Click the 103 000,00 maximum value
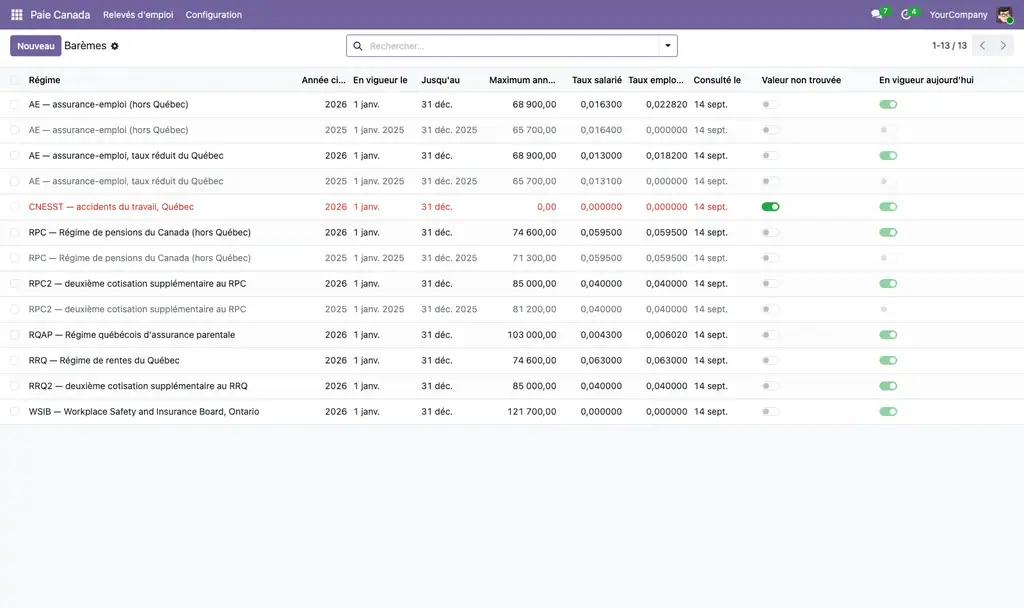This screenshot has width=1024, height=608. [x=532, y=335]
